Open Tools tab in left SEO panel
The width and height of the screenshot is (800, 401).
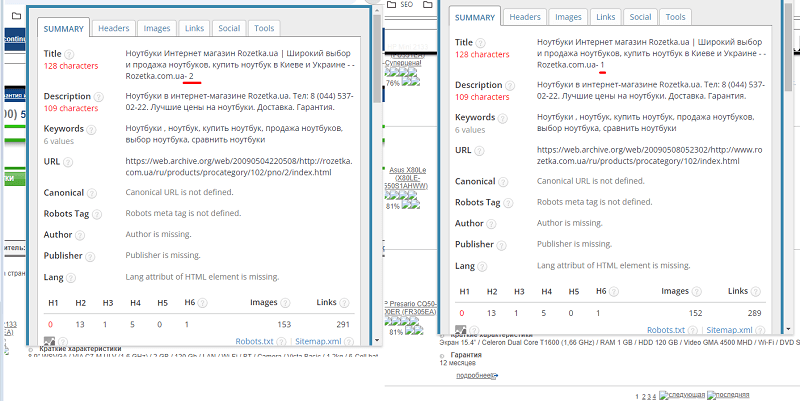coord(264,29)
